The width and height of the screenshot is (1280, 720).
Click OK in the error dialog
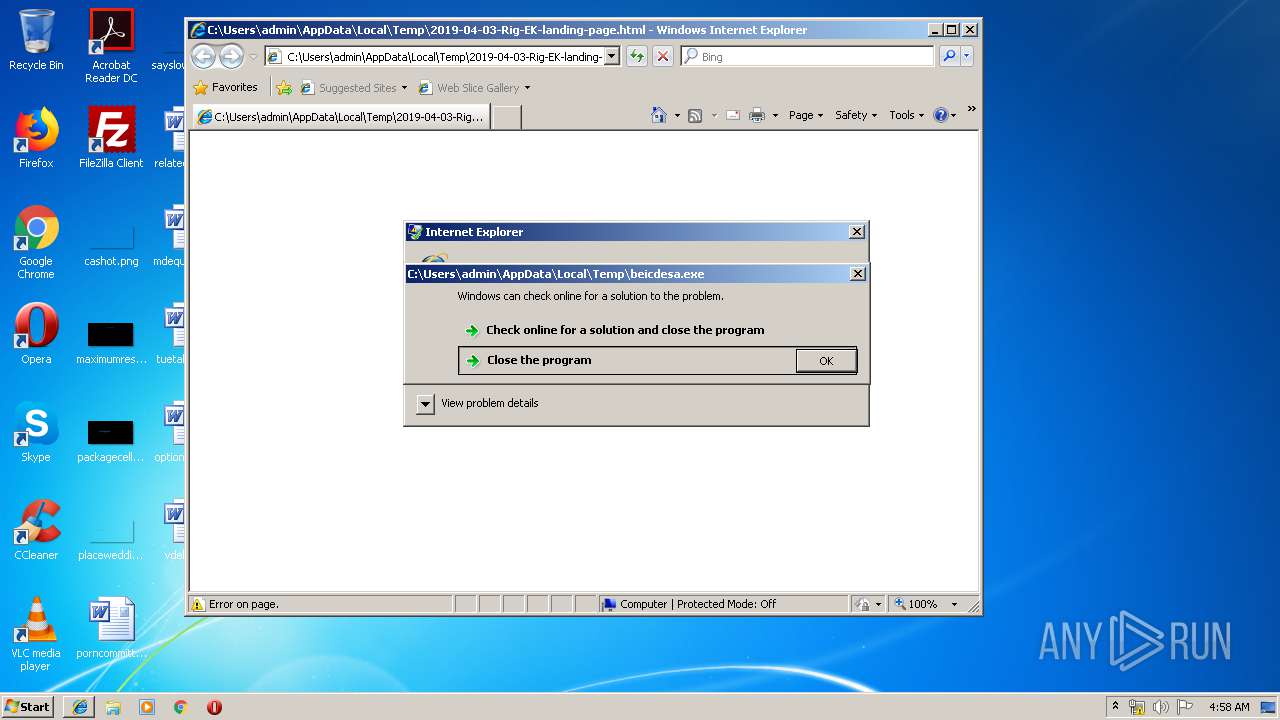tap(826, 361)
